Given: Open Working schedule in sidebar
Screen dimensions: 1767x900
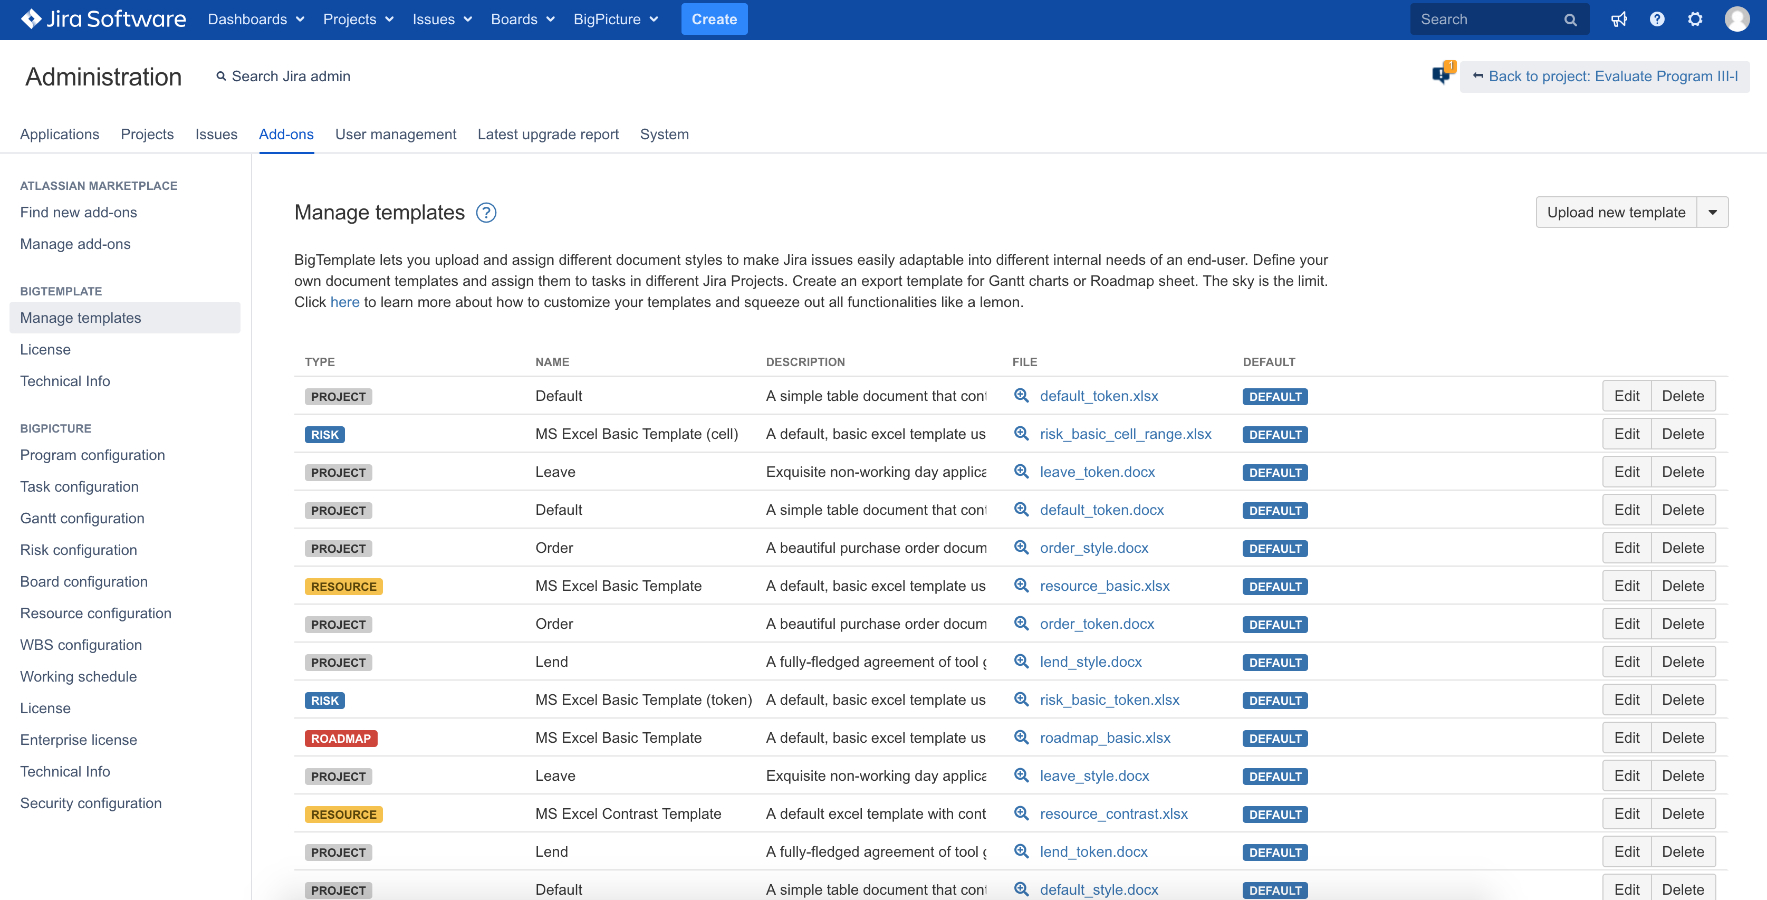Looking at the screenshot, I should tap(78, 677).
